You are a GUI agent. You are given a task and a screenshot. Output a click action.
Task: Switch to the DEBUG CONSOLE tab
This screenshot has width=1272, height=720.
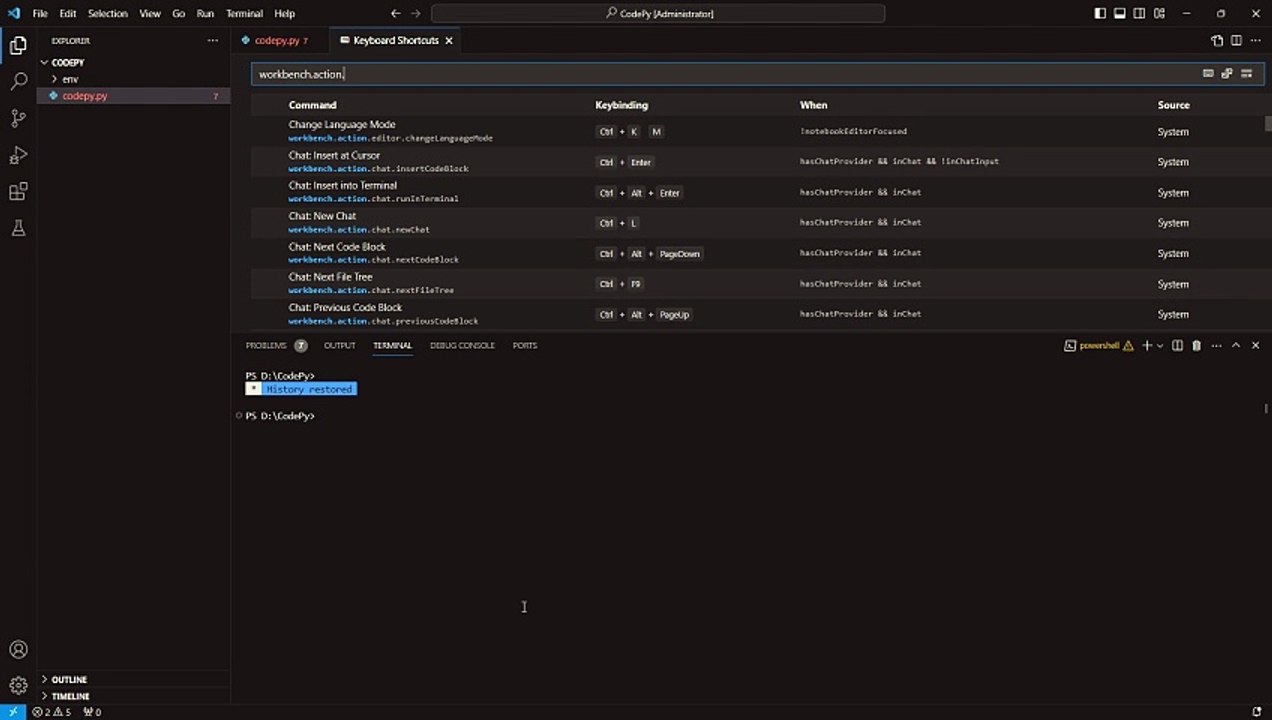click(x=462, y=345)
